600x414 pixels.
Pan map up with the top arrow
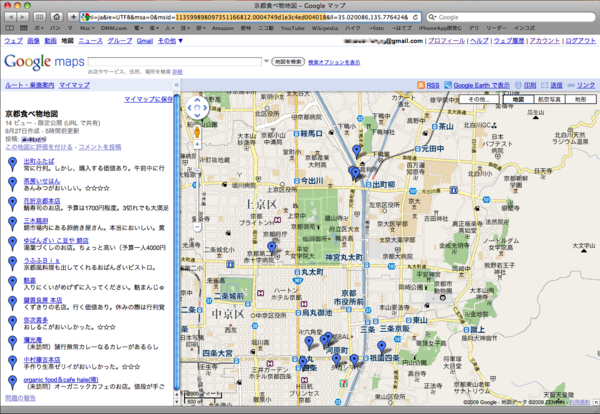pos(197,100)
